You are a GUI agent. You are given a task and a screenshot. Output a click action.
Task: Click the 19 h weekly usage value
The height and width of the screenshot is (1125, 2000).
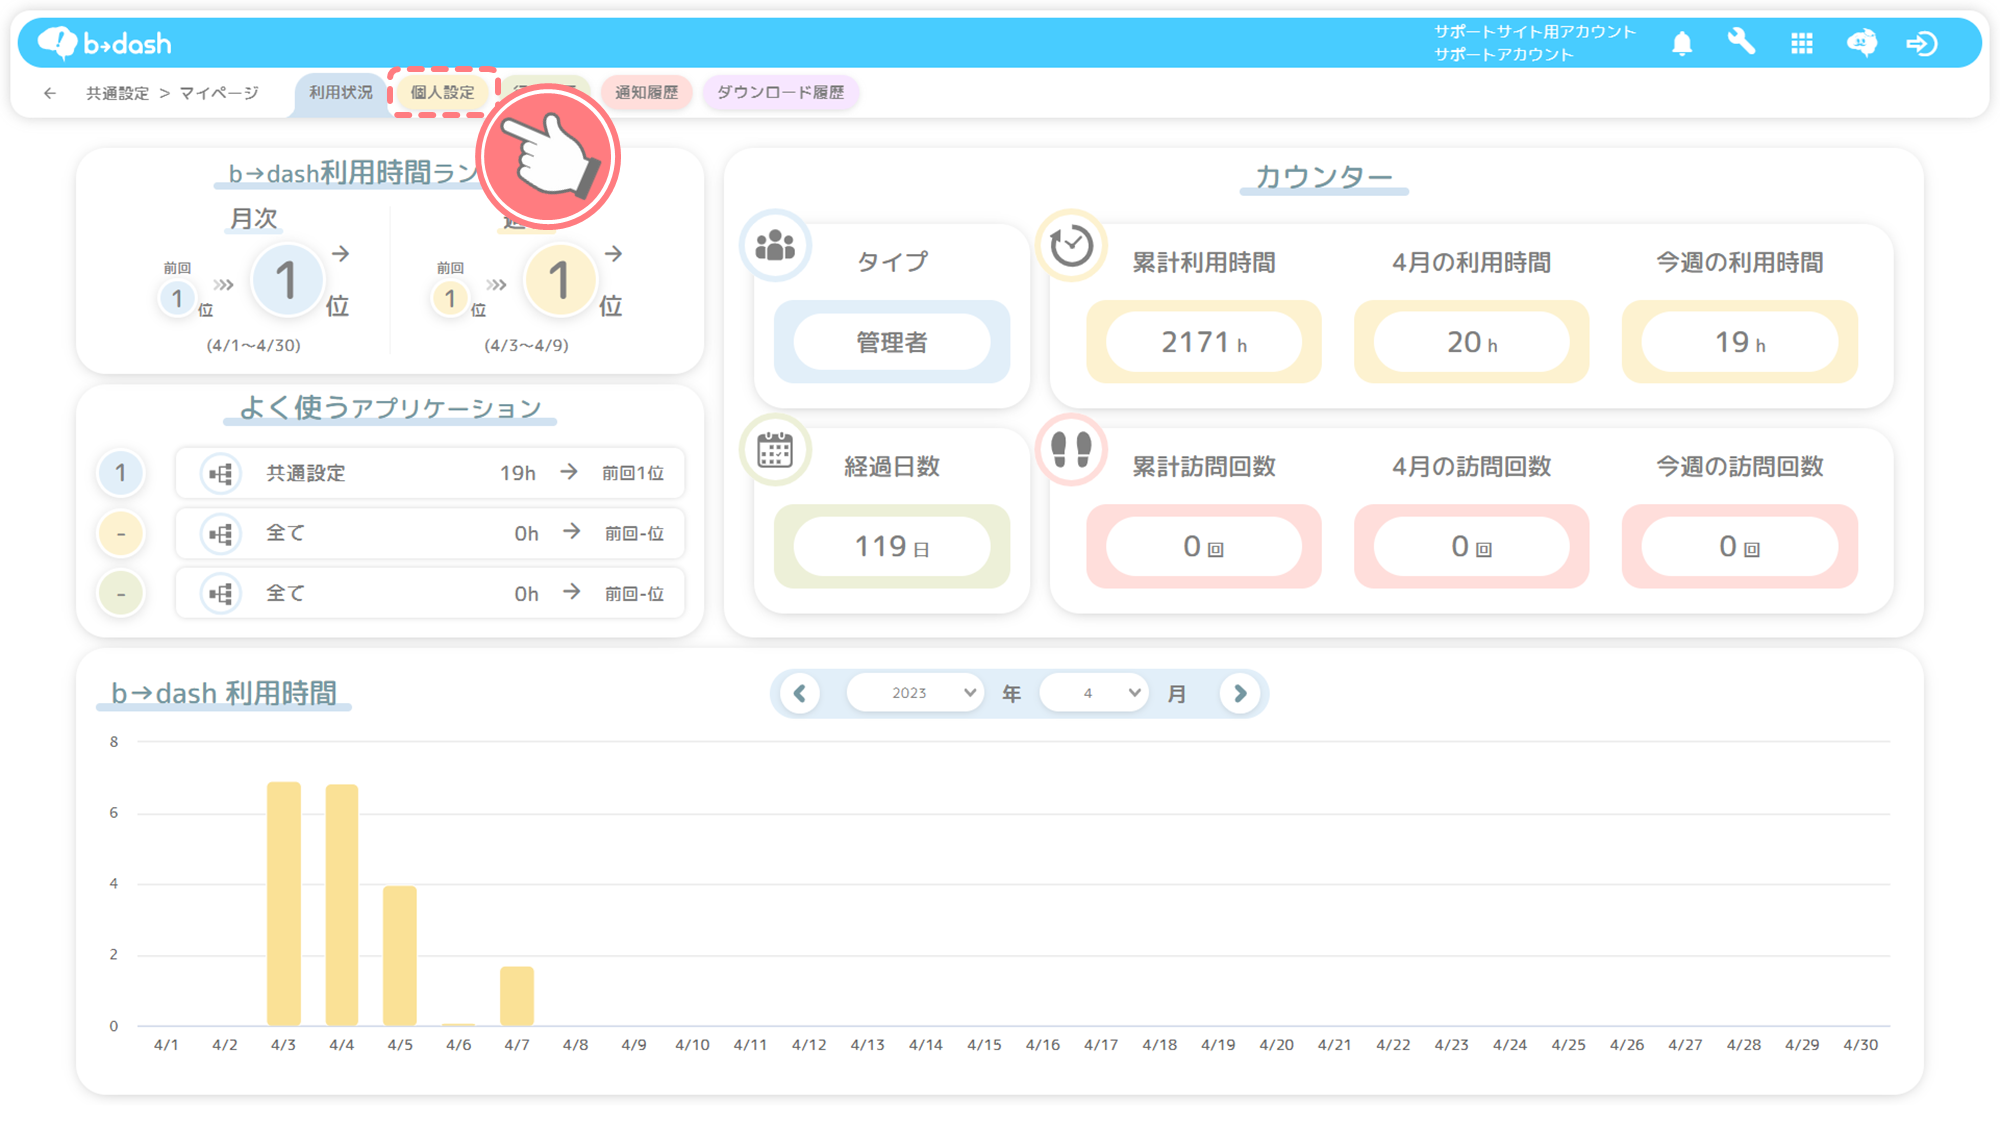pos(1740,342)
